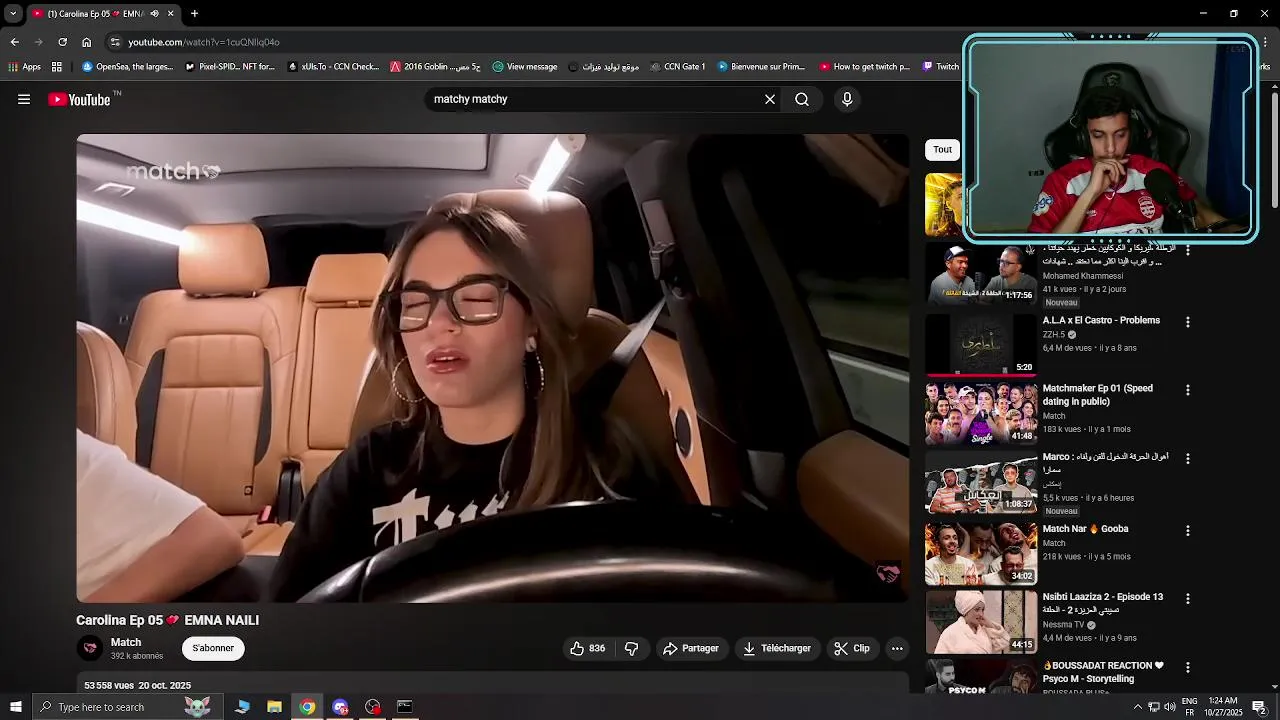Screen dimensions: 1280x720
Task: Open menu for Match Nar Gooba video
Action: (x=1188, y=530)
